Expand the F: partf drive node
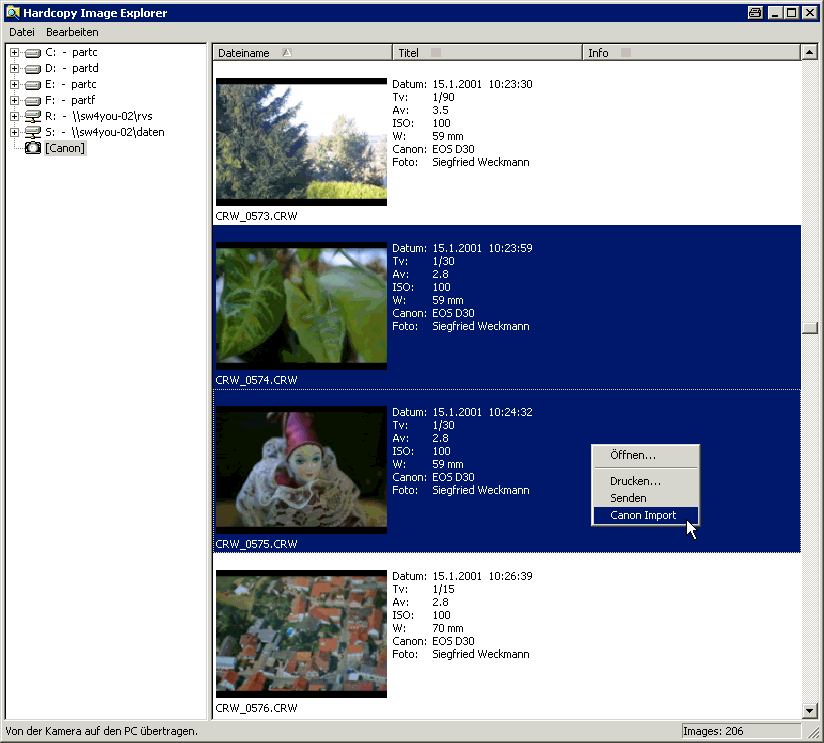The height and width of the screenshot is (743, 824). click(x=15, y=100)
